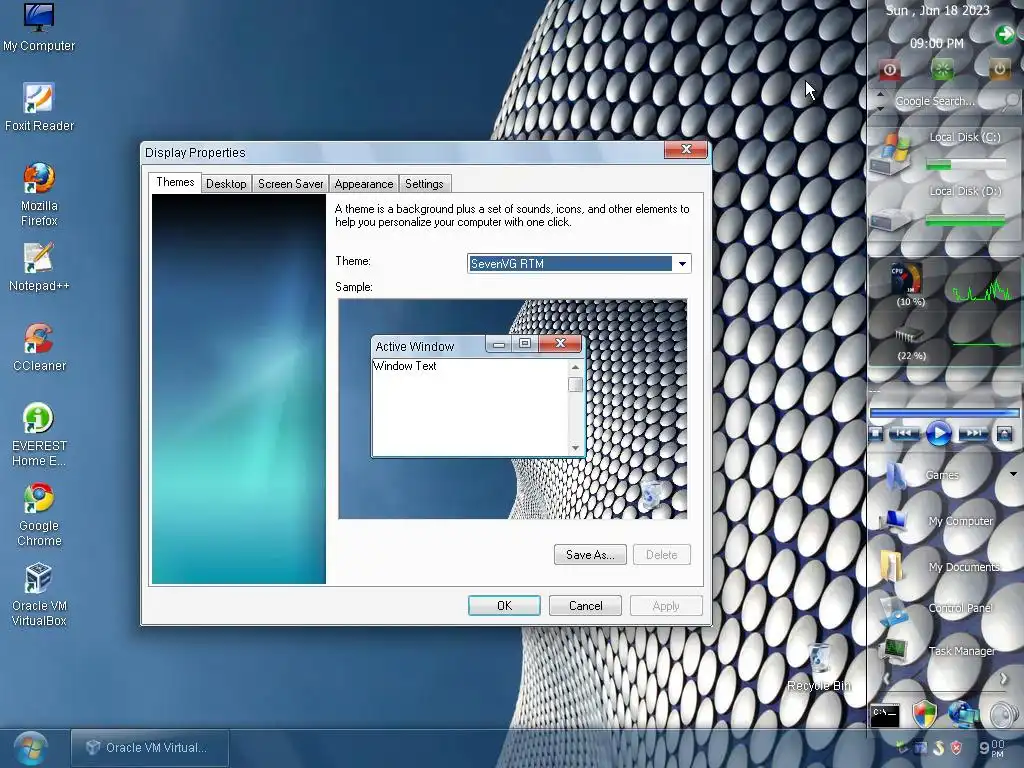This screenshot has width=1024, height=768.
Task: Click the media player previous track button
Action: coord(904,433)
